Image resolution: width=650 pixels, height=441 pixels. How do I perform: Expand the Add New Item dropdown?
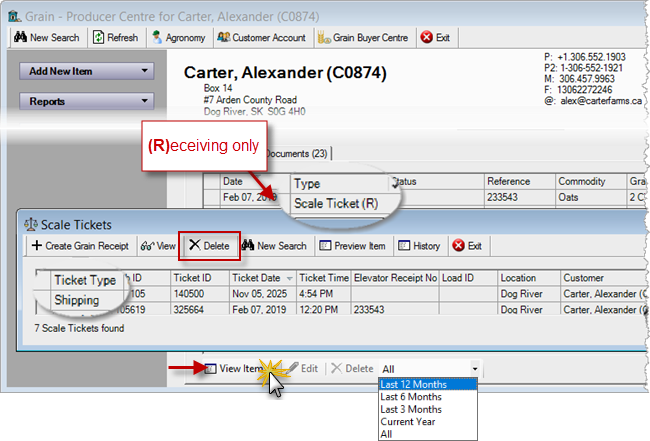pos(87,71)
